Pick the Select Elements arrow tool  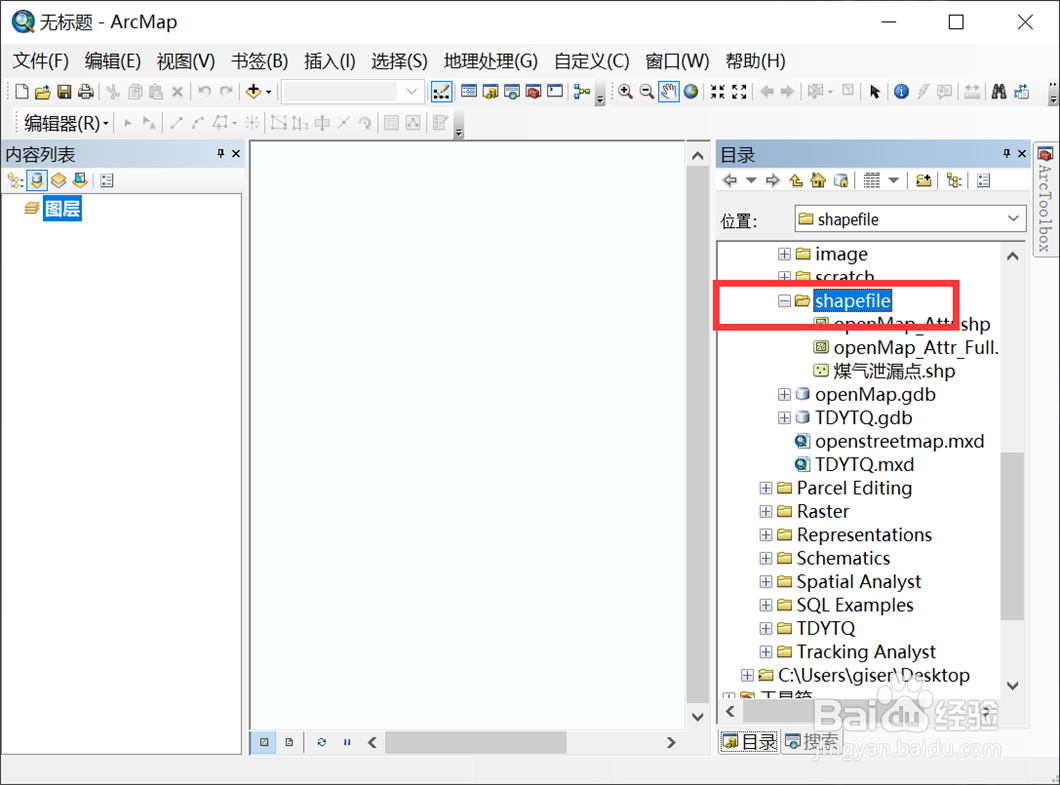coord(875,91)
